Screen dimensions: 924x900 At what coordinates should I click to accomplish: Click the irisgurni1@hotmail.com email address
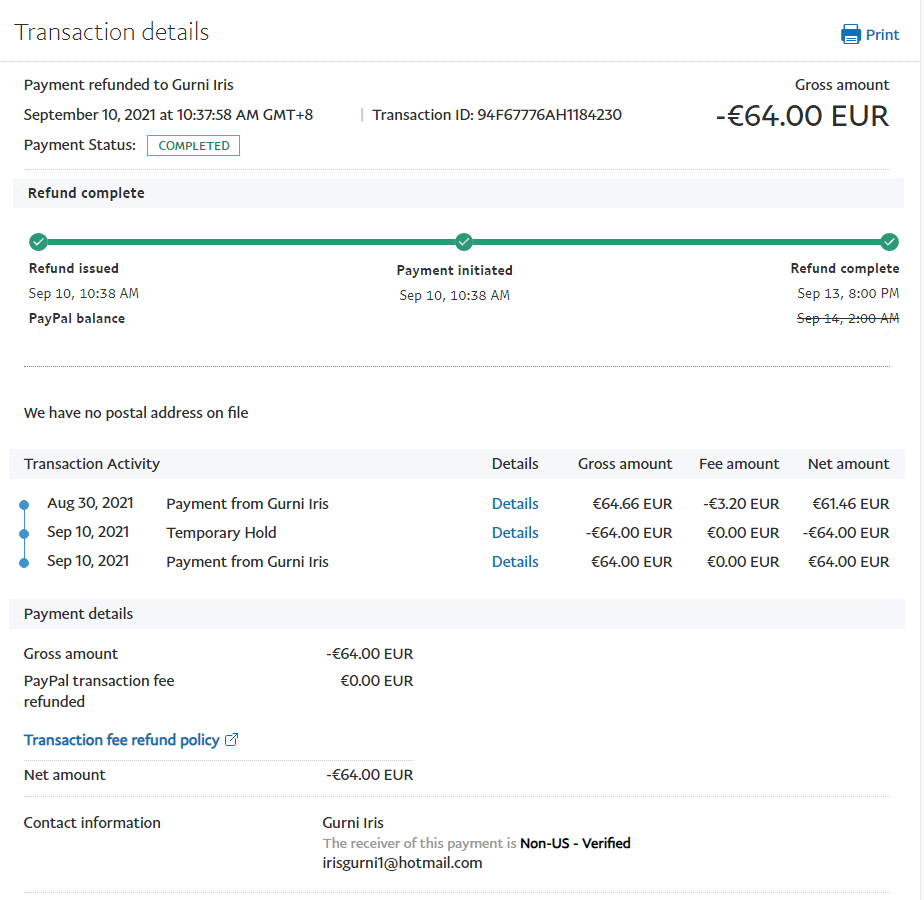[402, 862]
